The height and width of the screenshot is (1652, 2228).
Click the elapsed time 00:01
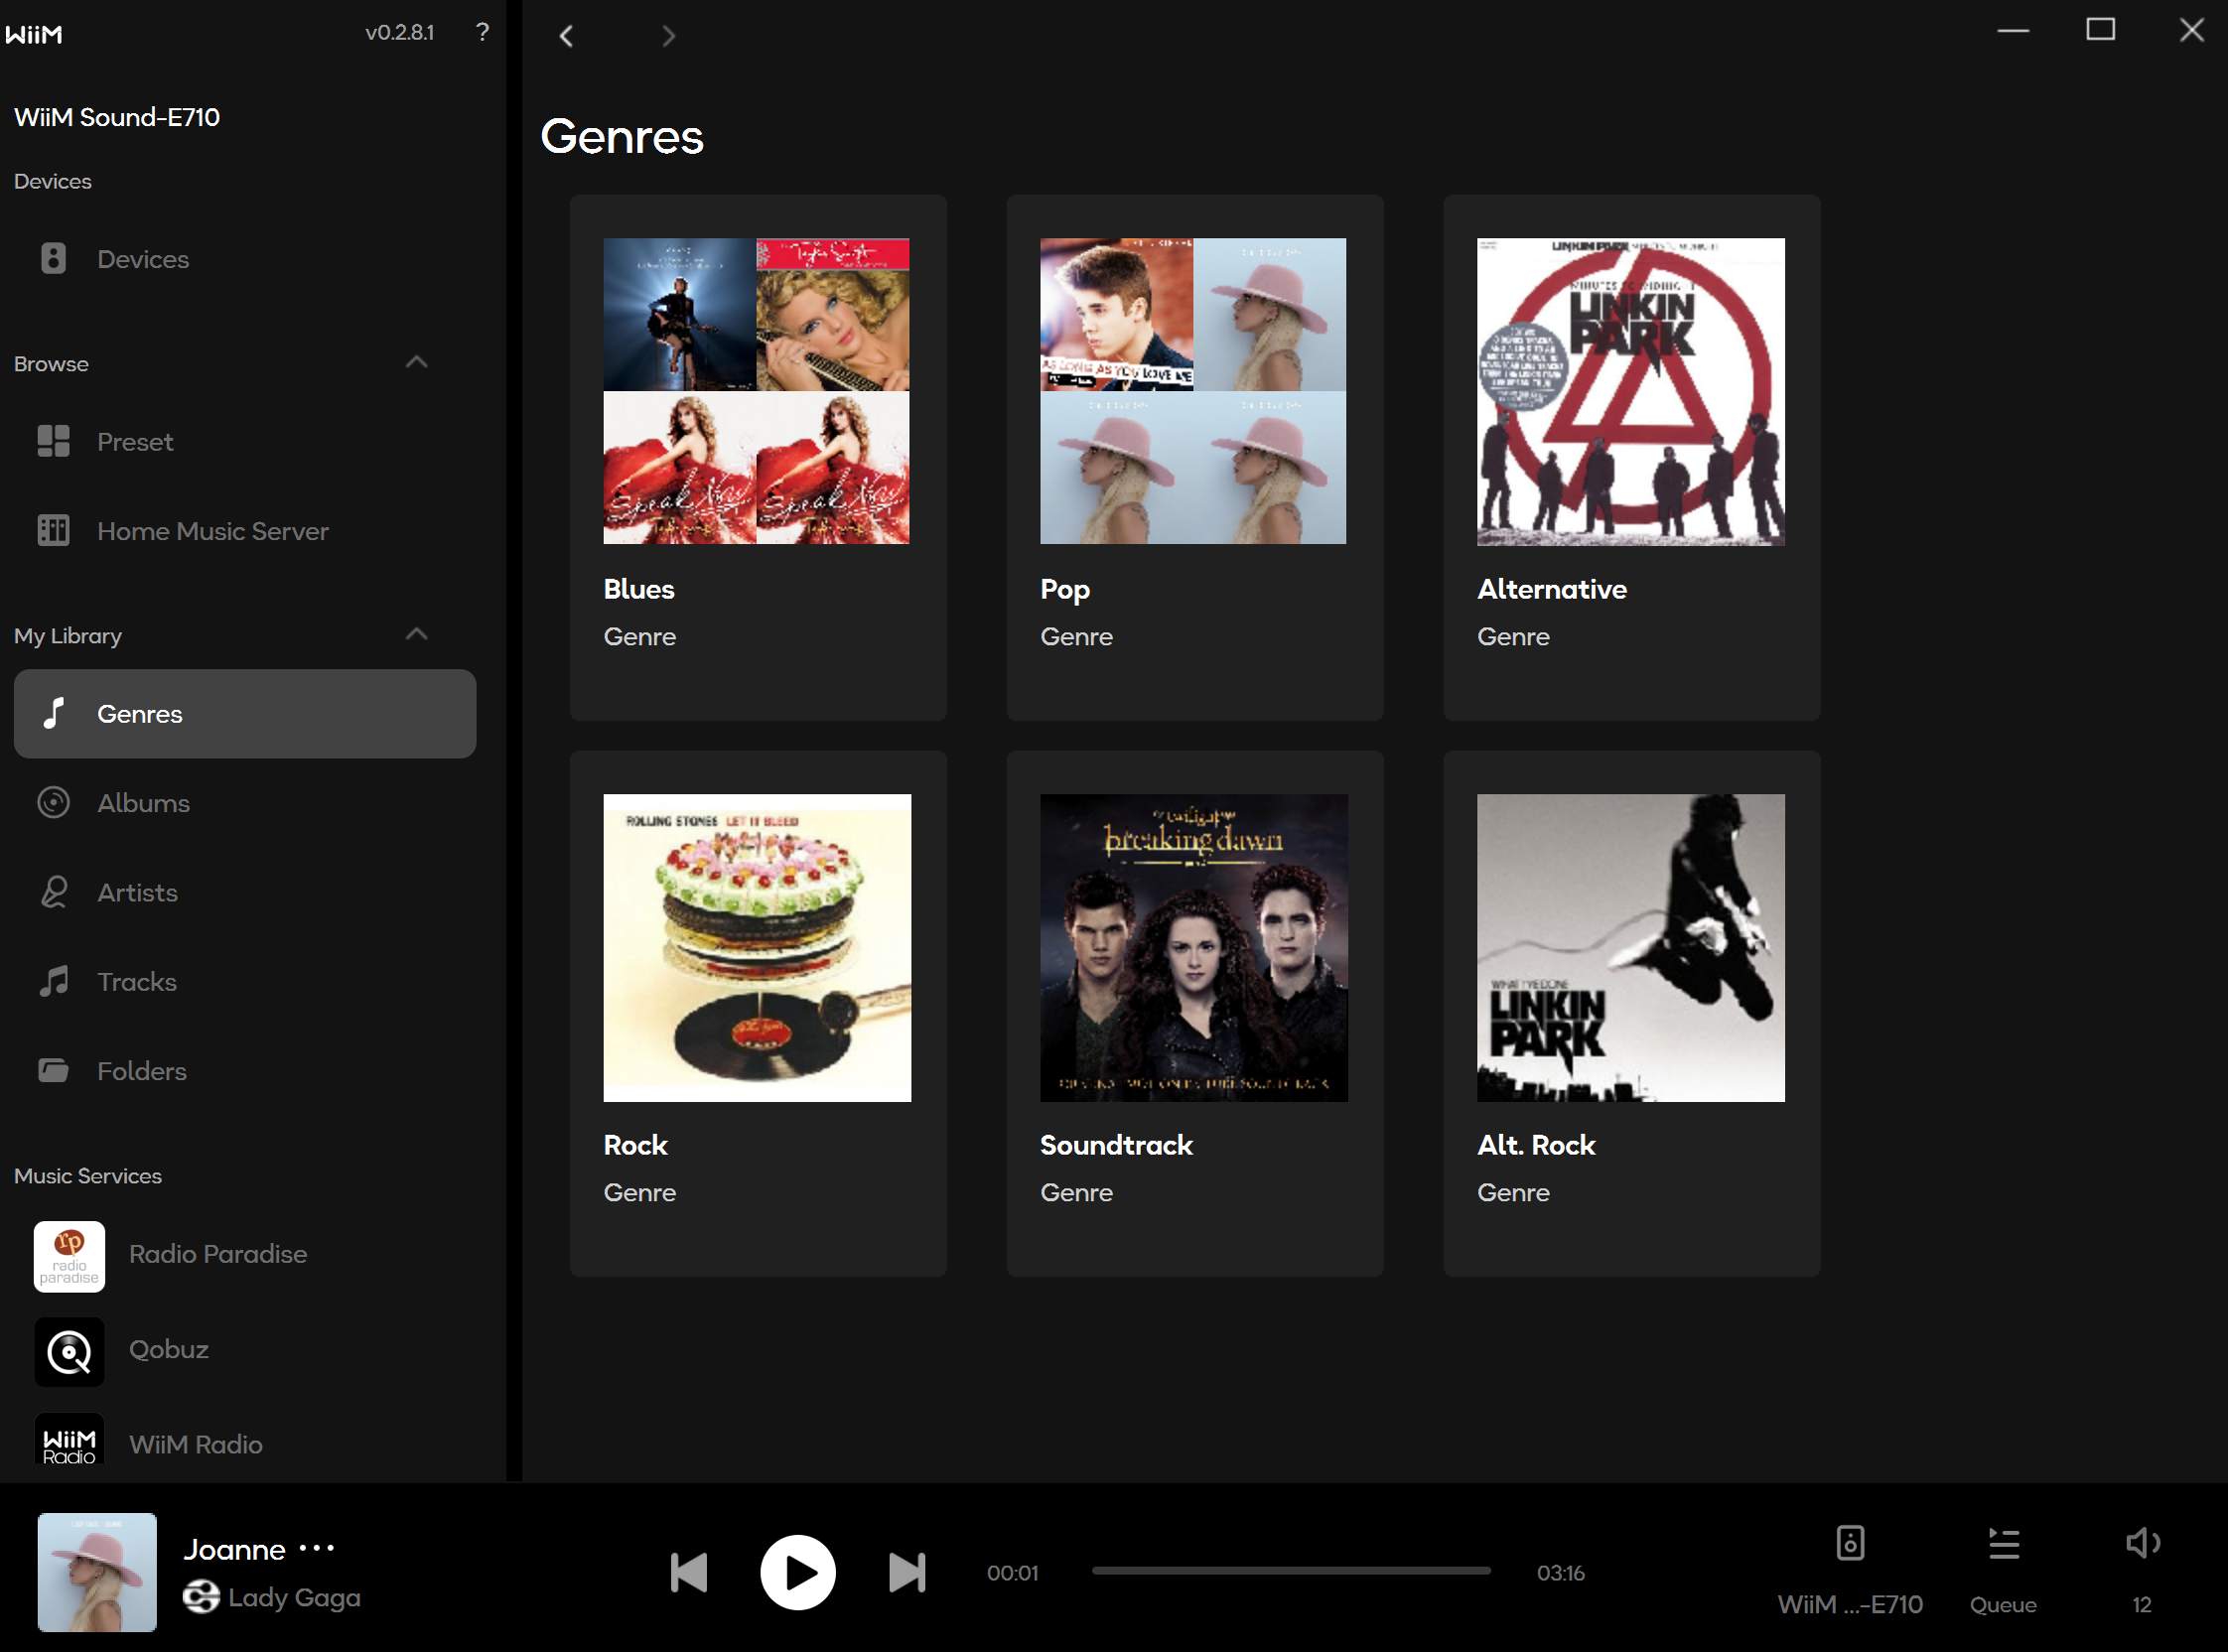pos(1012,1573)
